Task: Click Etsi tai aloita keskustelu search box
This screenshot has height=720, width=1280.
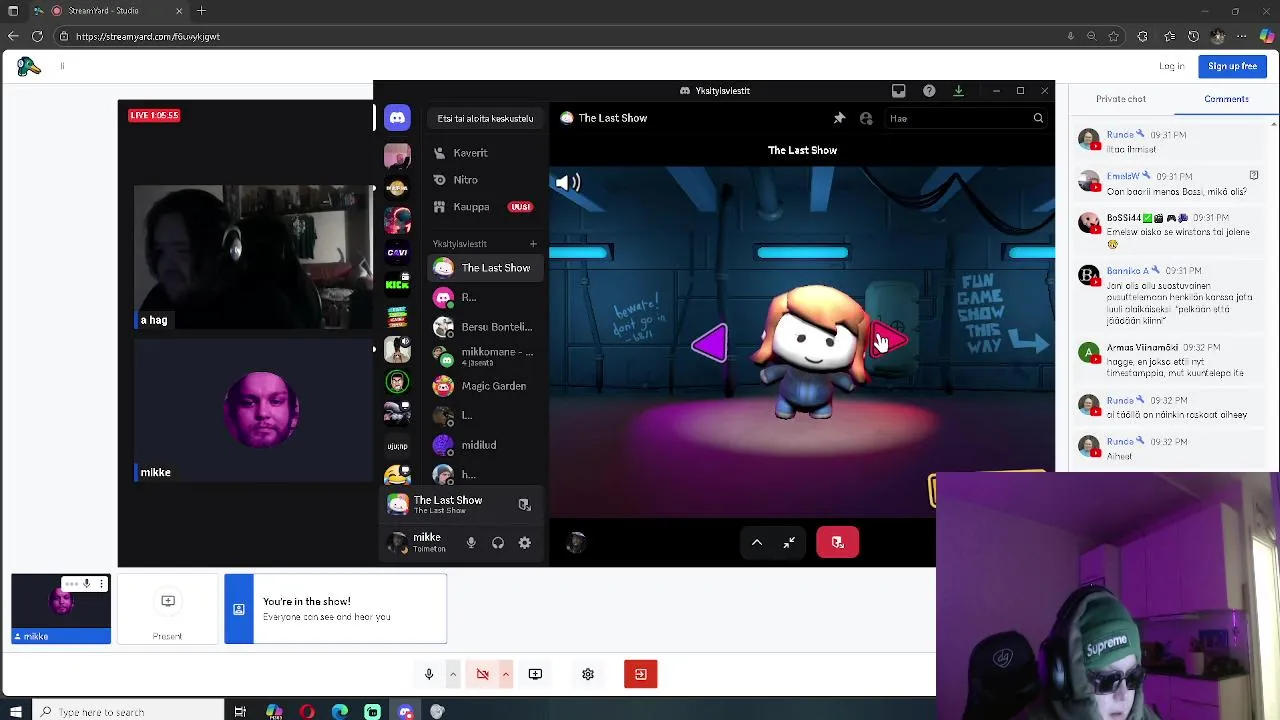Action: (x=485, y=118)
